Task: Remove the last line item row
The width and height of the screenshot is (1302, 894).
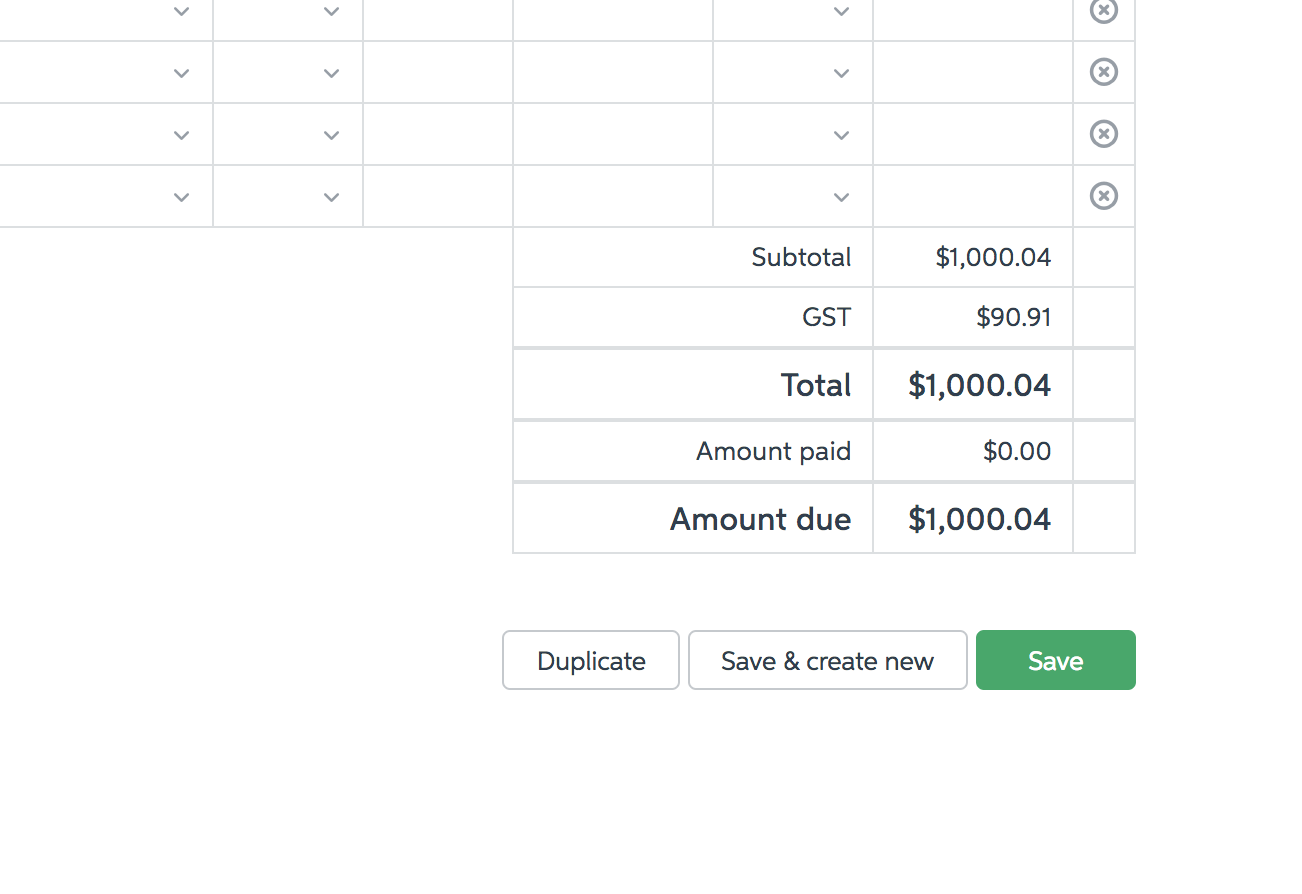Action: pyautogui.click(x=1103, y=196)
